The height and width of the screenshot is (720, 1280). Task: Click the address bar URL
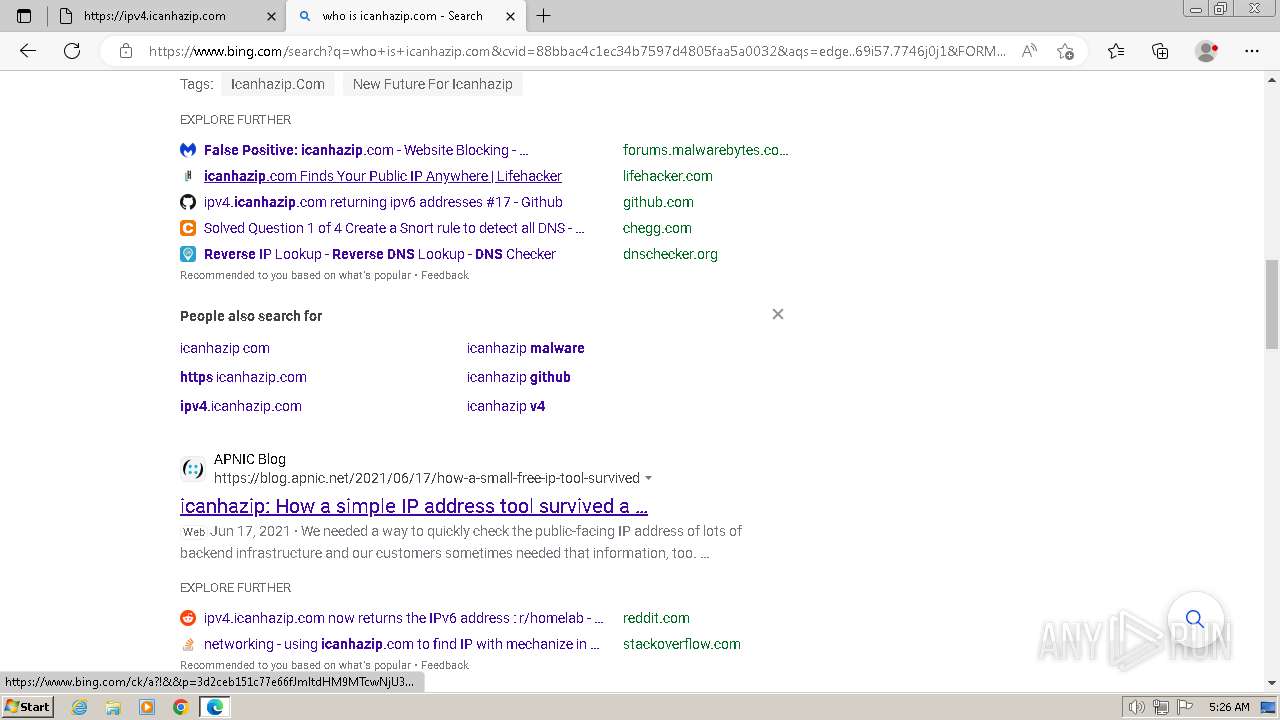(x=577, y=51)
